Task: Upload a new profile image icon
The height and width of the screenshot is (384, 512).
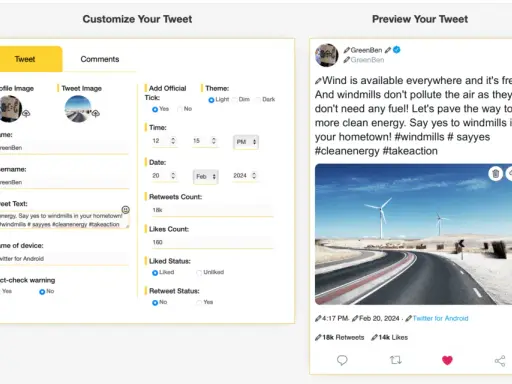Action: [x=26, y=113]
